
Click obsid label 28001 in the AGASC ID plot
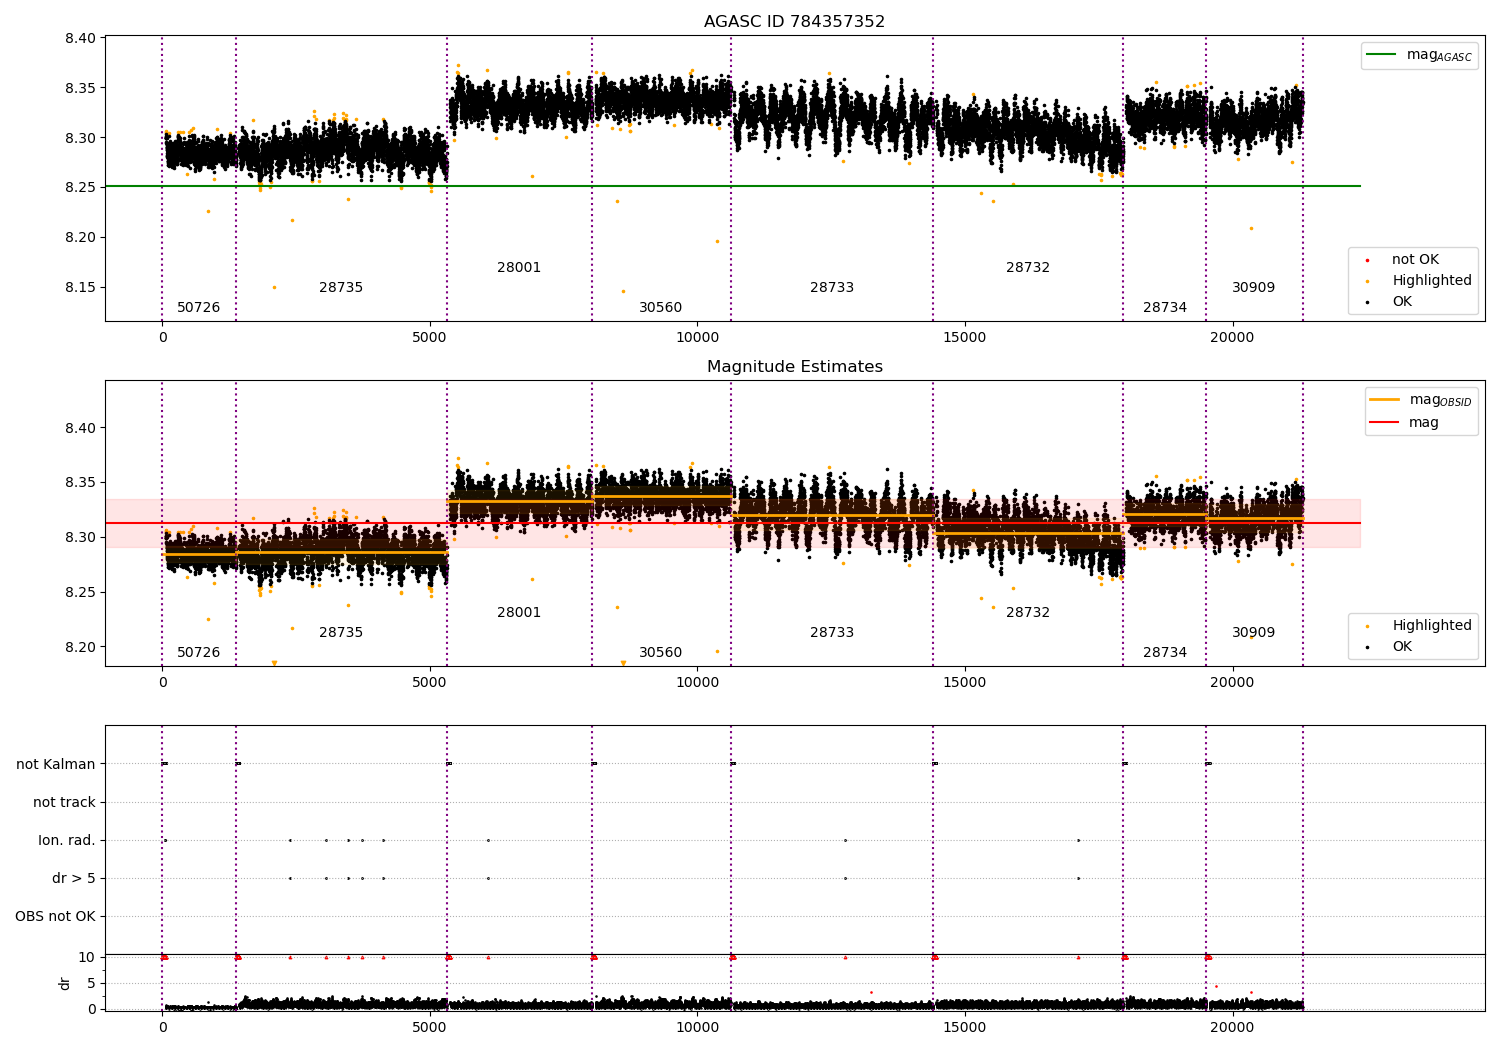click(x=519, y=268)
